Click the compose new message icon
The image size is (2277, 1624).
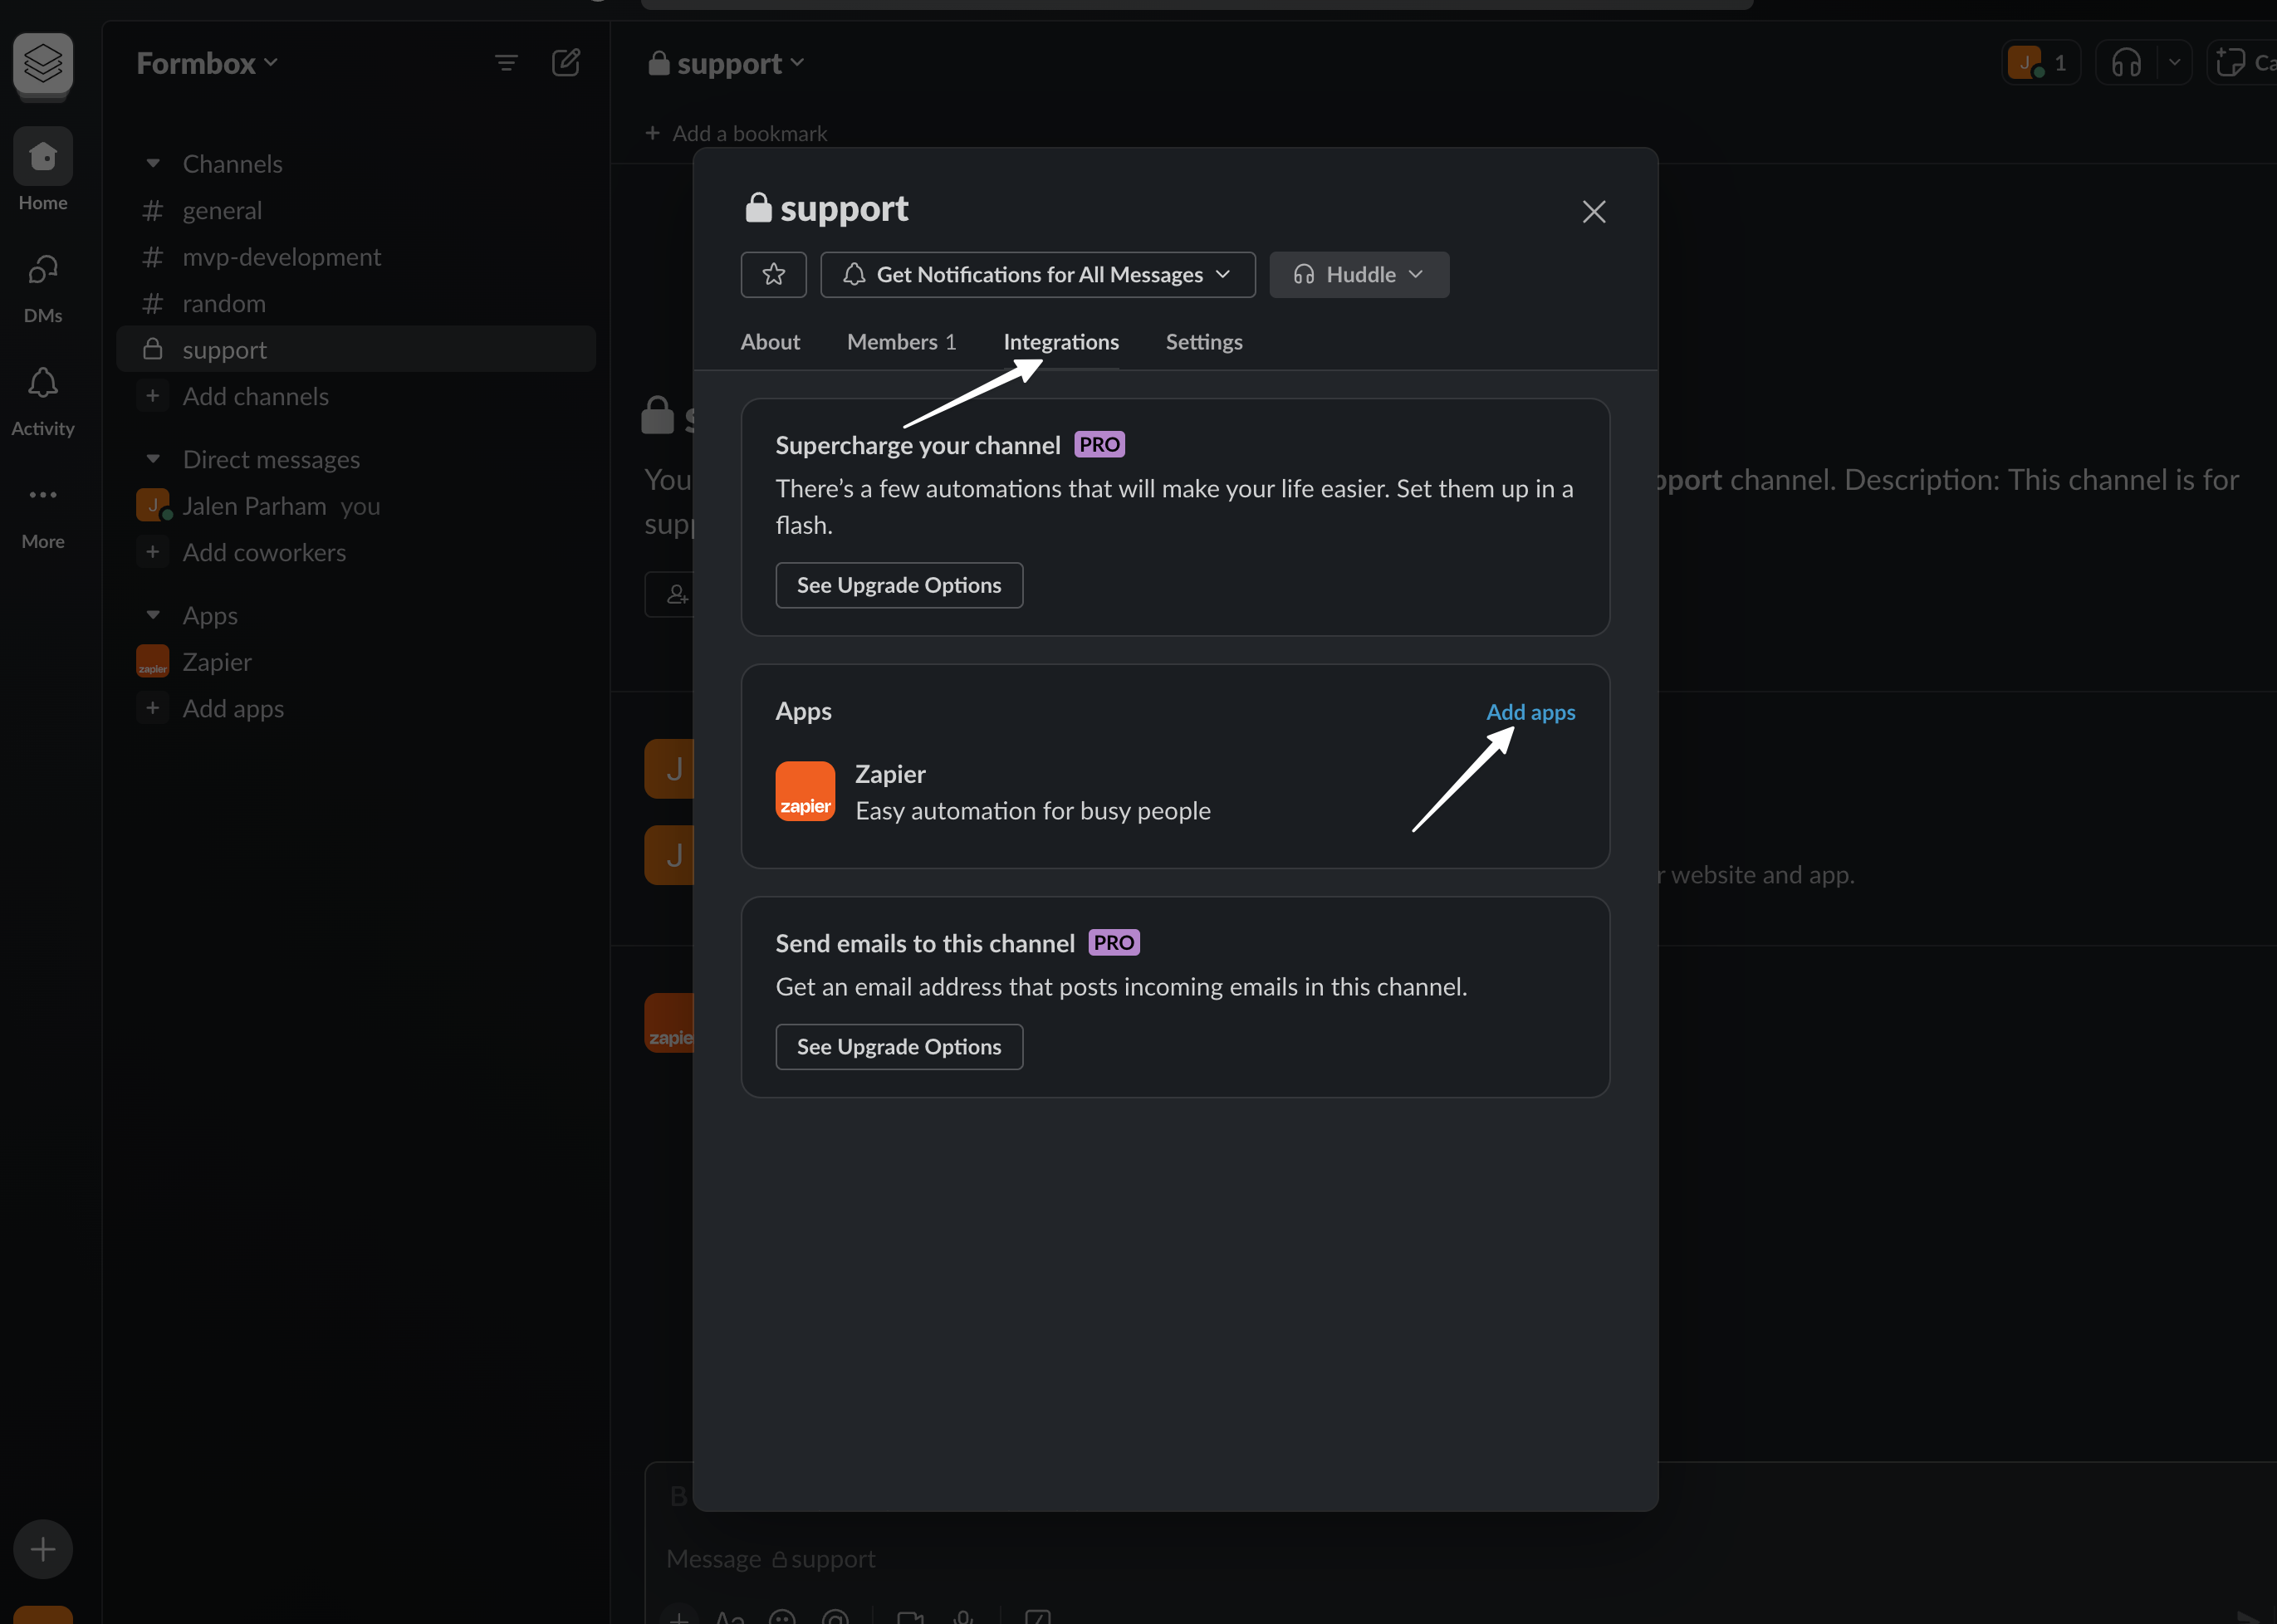tap(566, 63)
